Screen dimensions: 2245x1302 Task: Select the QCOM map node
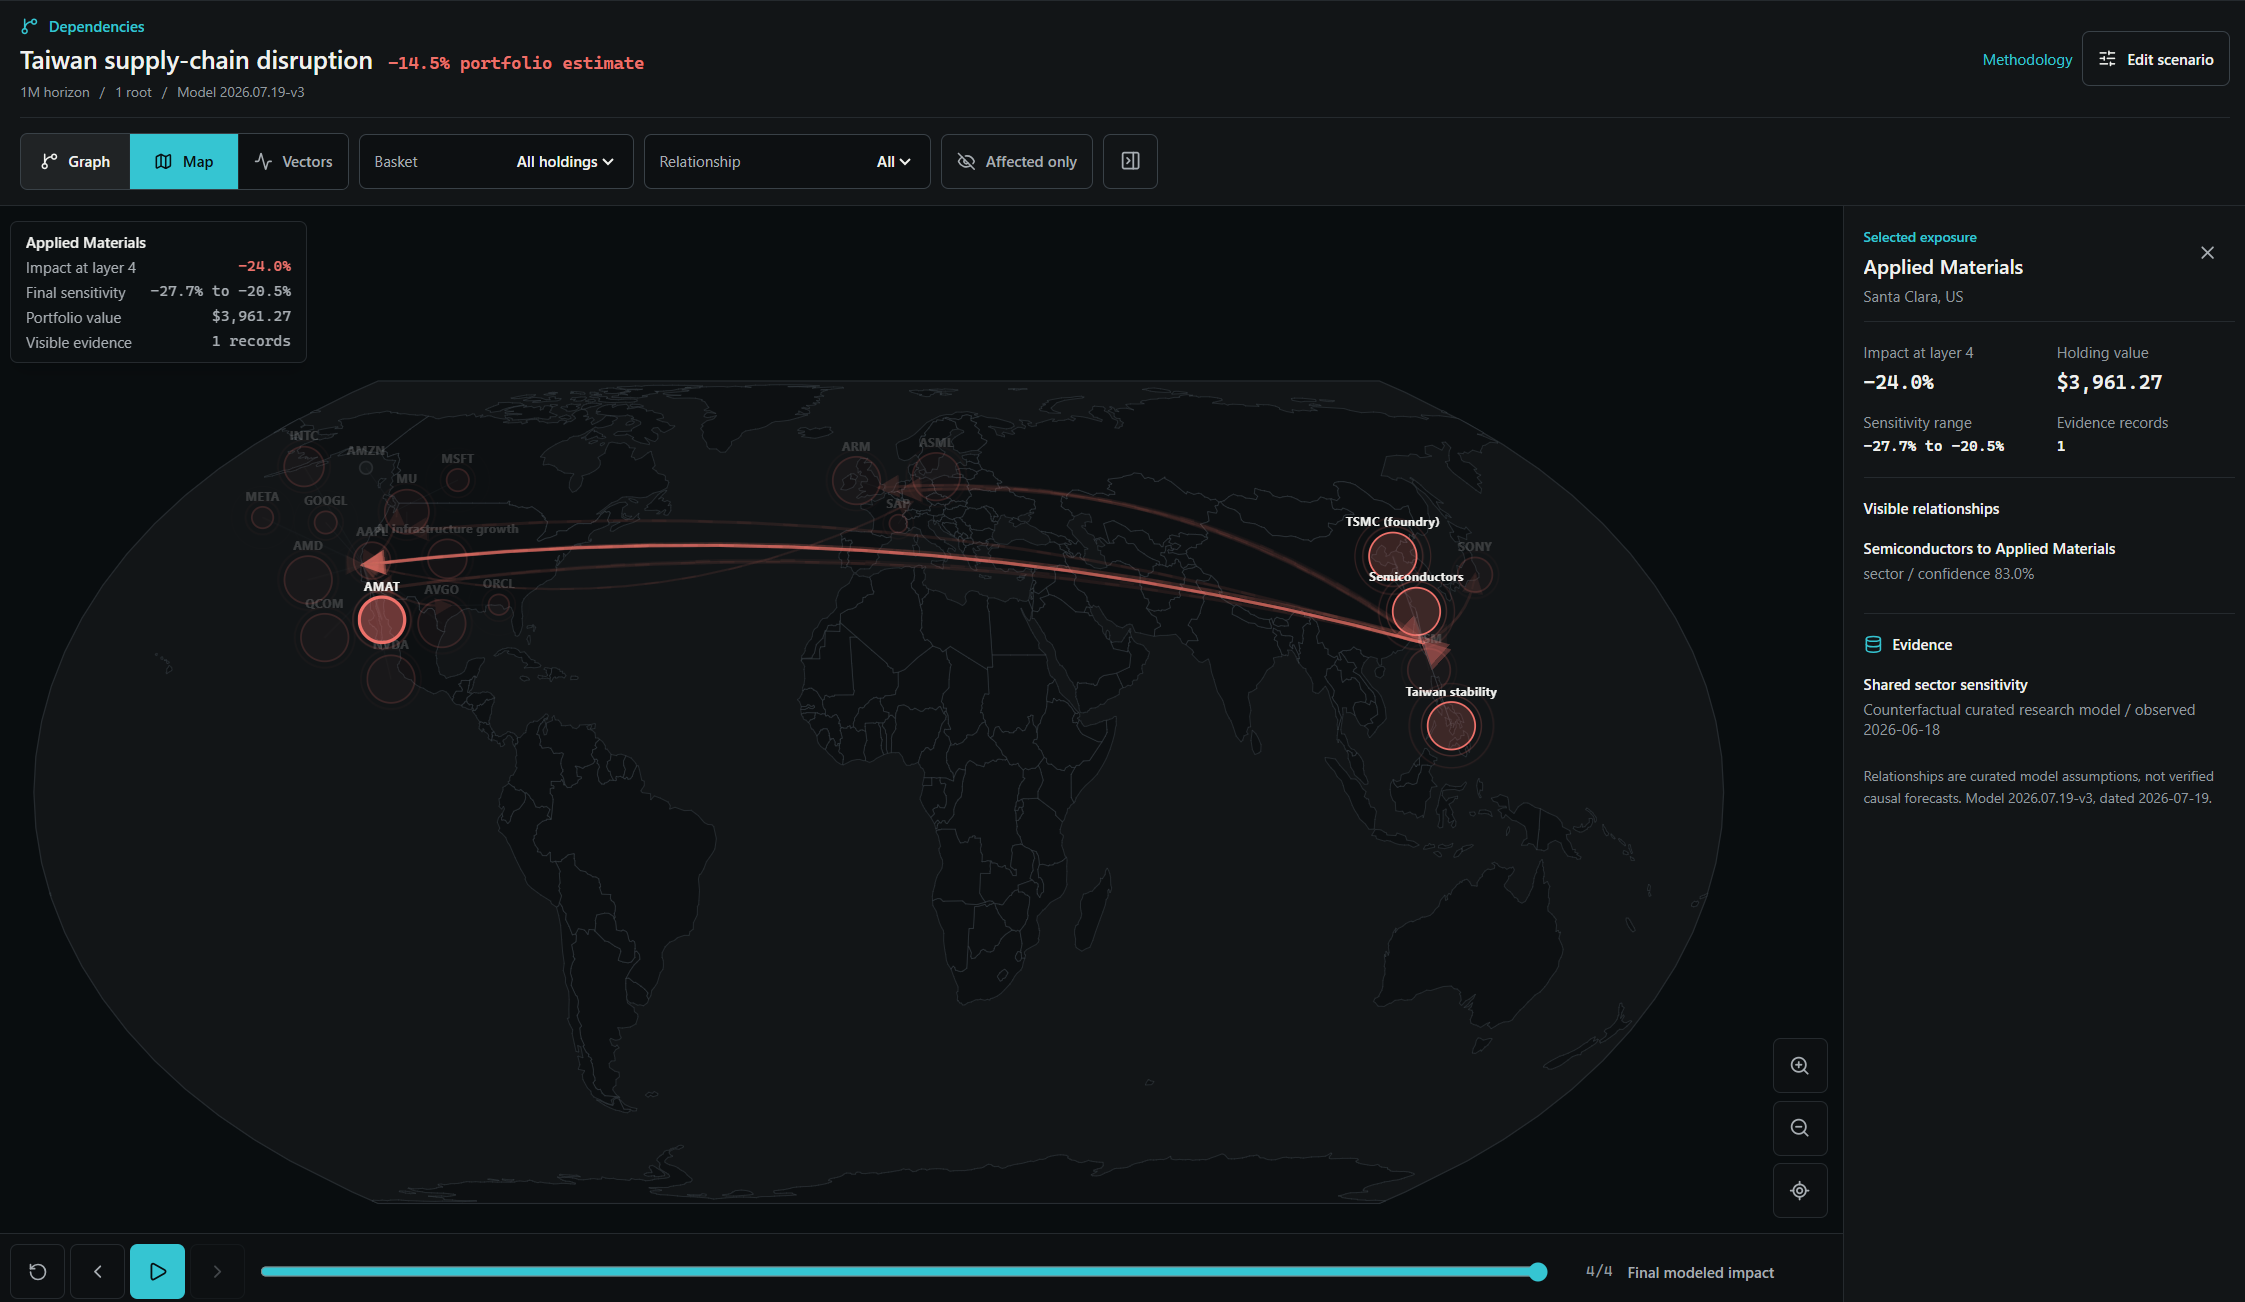[324, 637]
